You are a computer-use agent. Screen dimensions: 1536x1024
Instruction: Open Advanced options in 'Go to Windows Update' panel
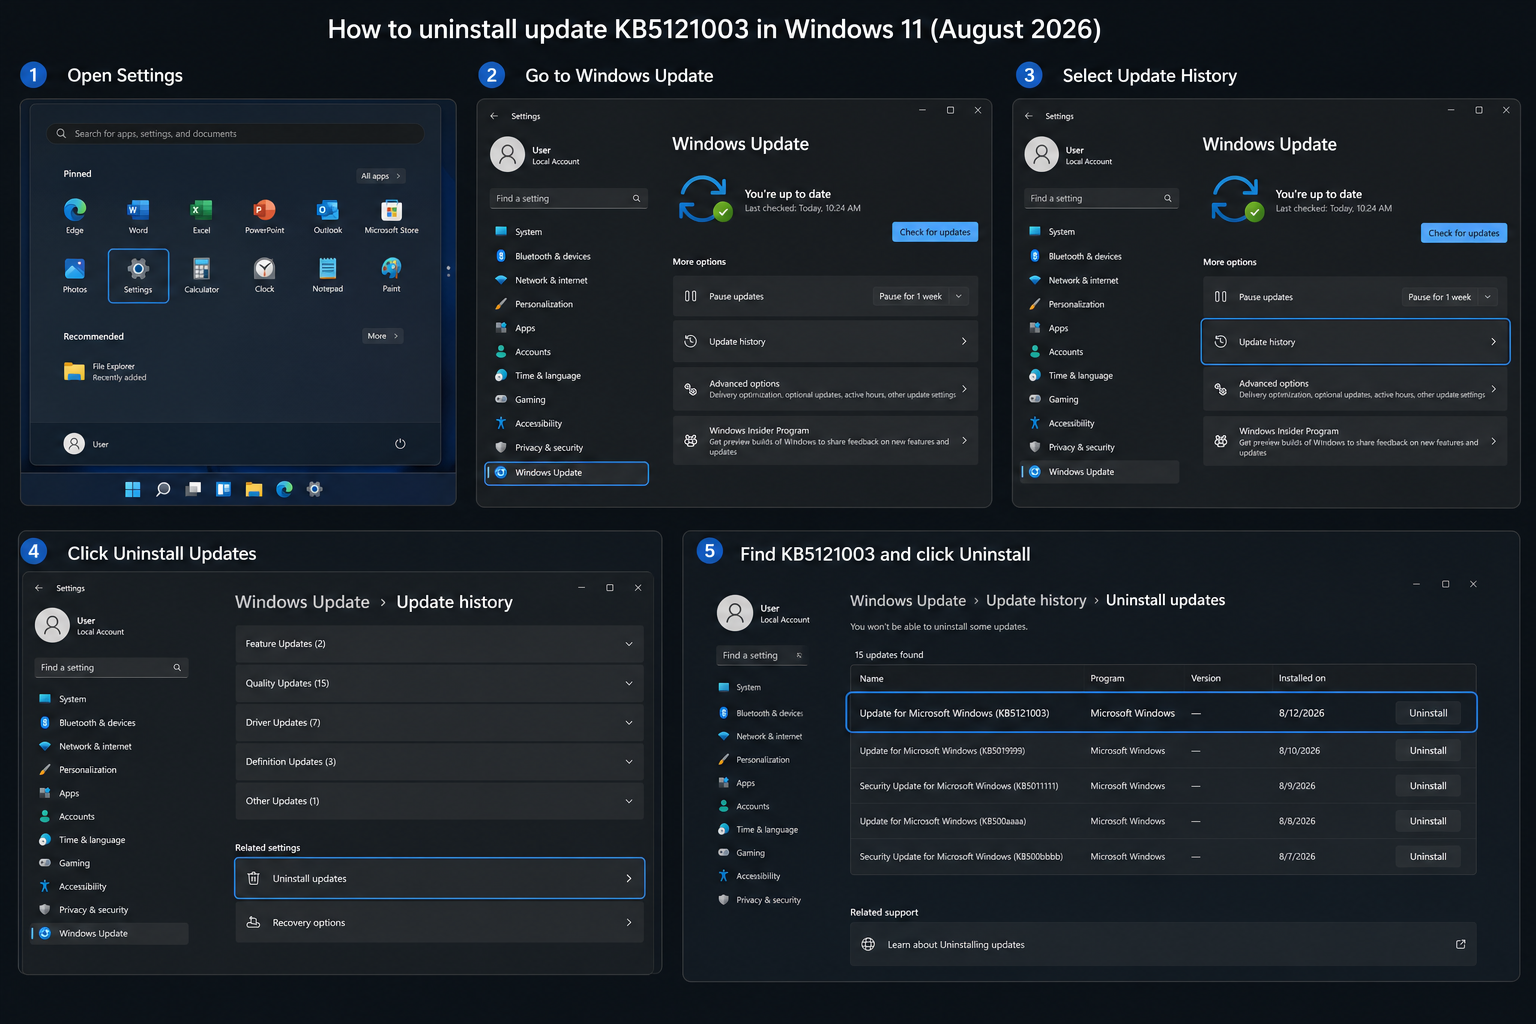coord(825,389)
